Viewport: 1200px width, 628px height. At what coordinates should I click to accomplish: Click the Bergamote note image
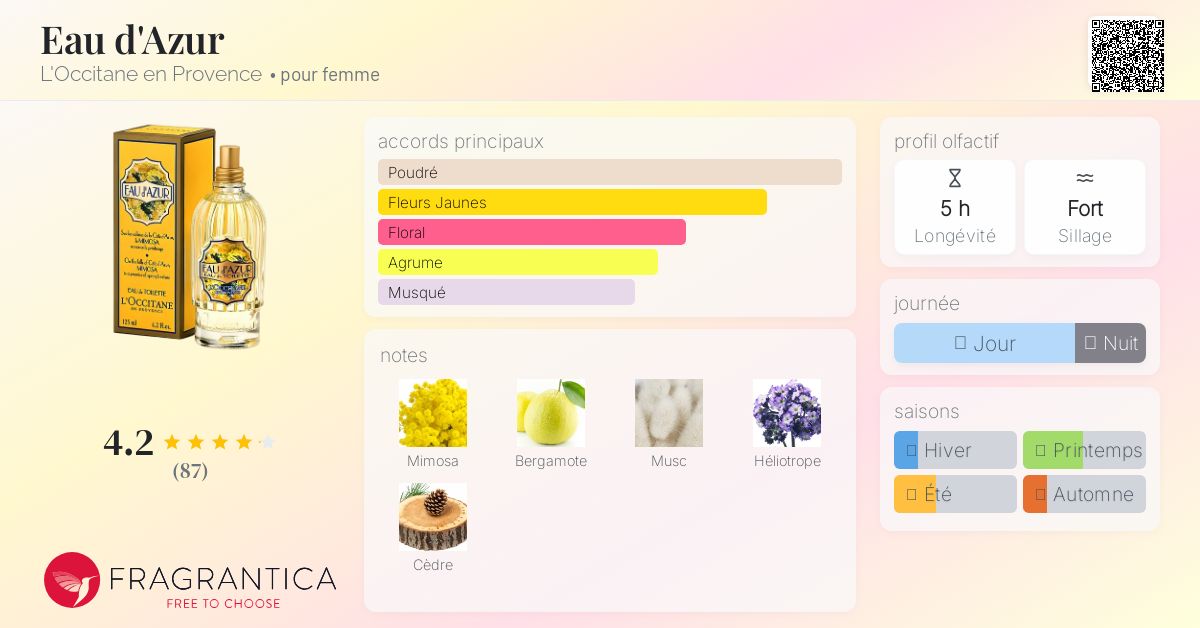(551, 413)
